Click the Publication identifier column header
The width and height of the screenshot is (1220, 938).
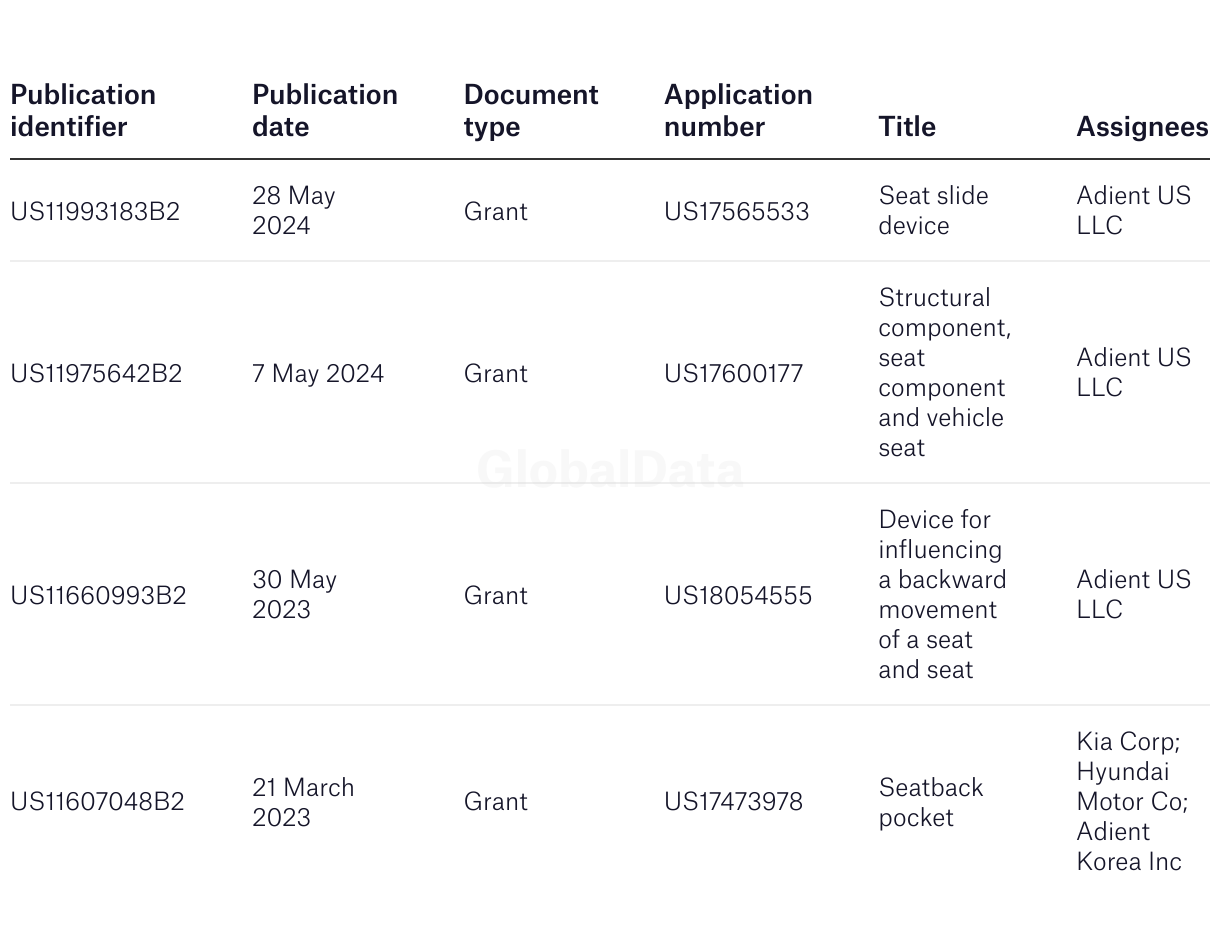point(83,111)
